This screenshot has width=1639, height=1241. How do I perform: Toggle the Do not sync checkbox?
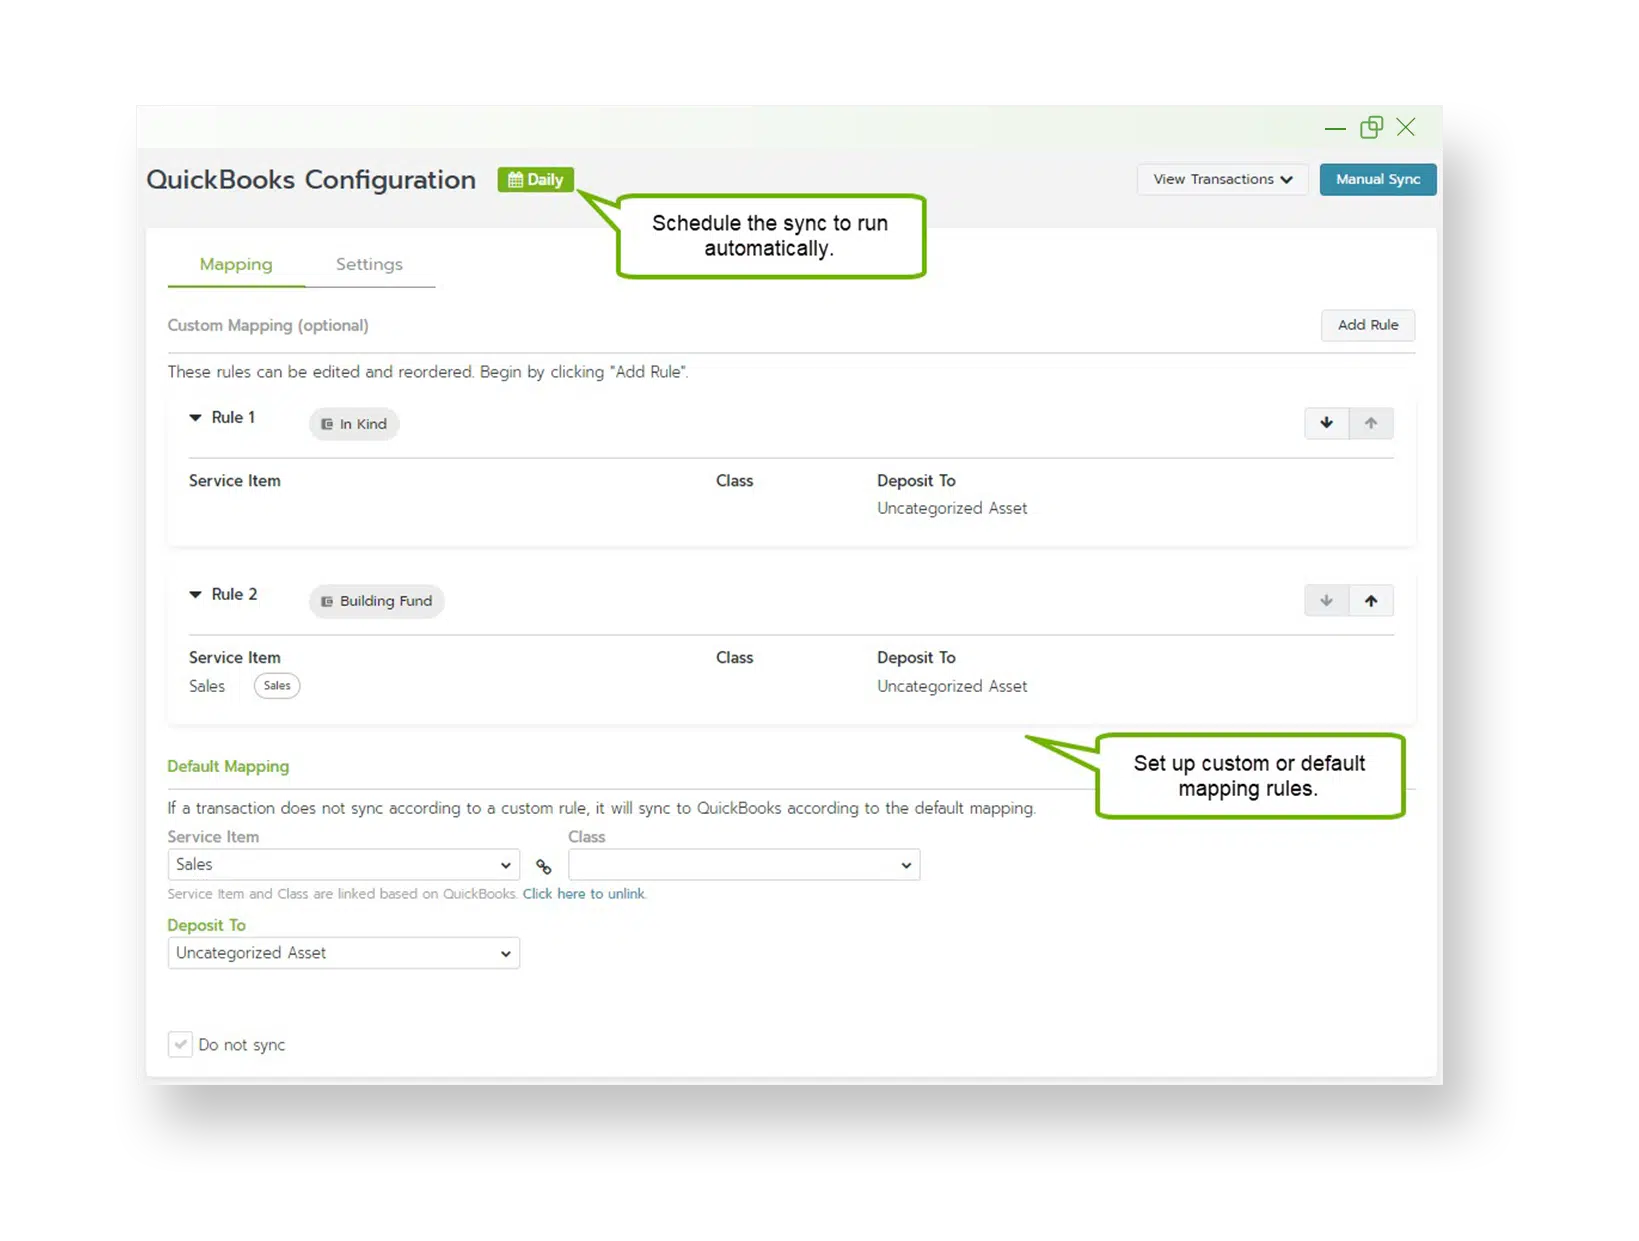pos(180,1045)
